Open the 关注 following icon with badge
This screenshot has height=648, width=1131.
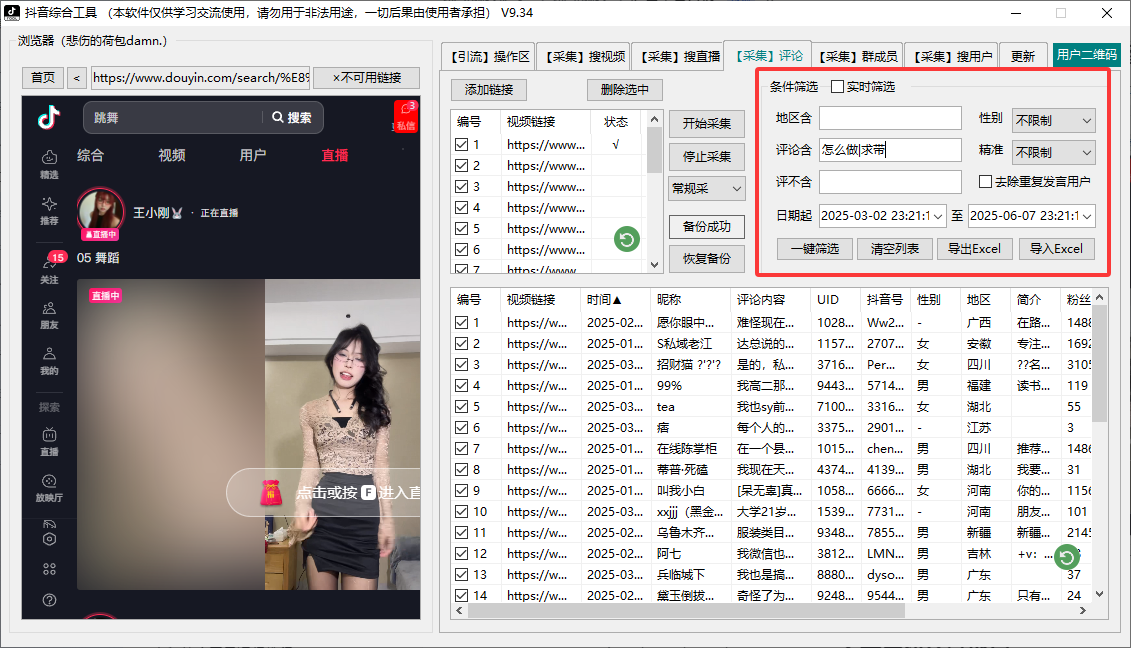click(x=49, y=268)
